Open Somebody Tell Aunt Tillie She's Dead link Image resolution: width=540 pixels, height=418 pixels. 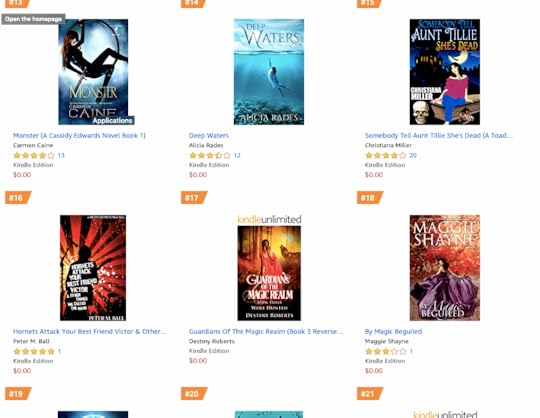[x=438, y=135]
